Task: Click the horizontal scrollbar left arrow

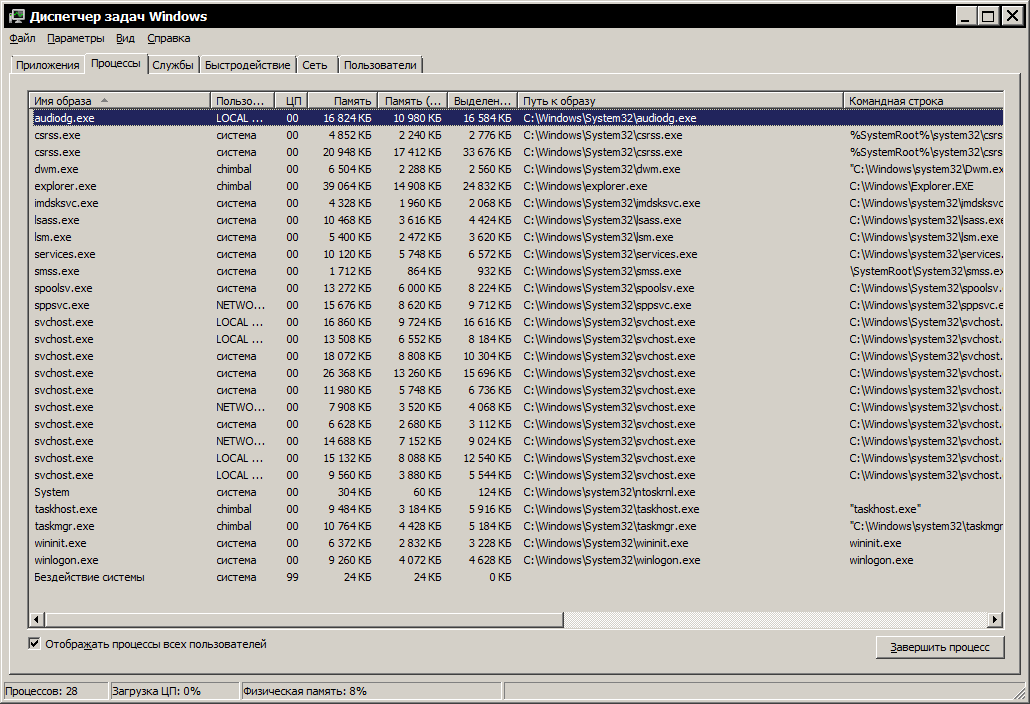Action: (x=37, y=619)
